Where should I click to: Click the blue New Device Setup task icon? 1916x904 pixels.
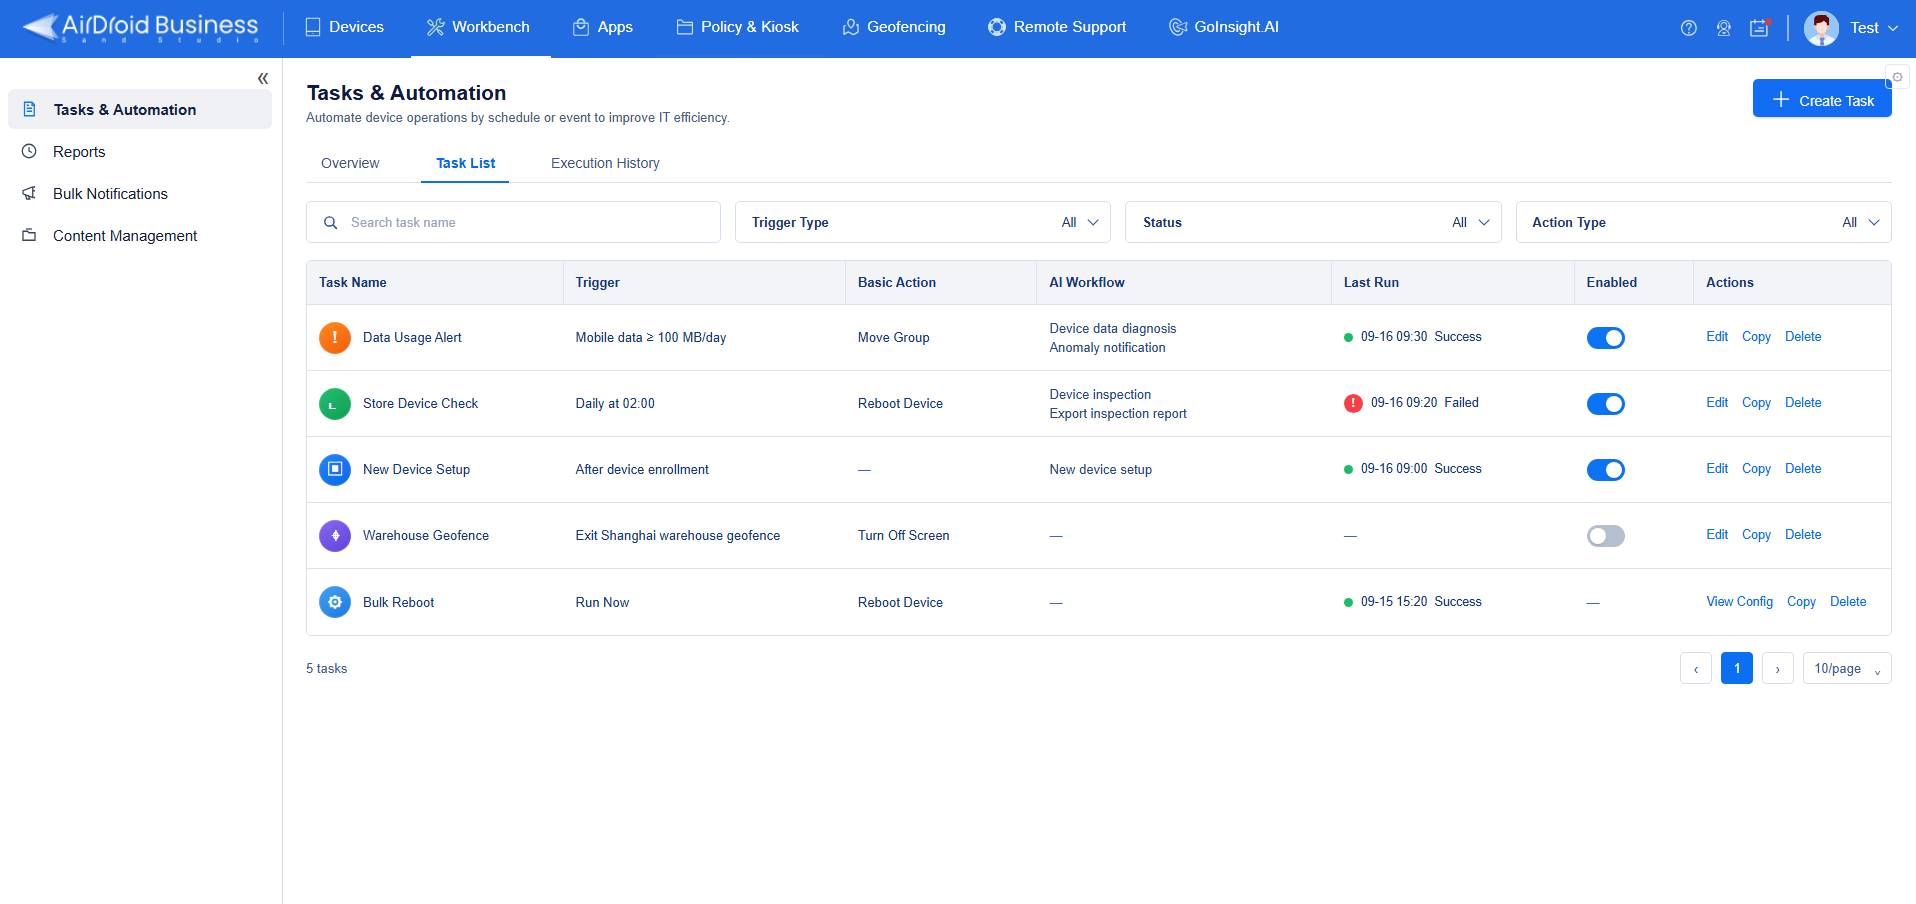(335, 470)
